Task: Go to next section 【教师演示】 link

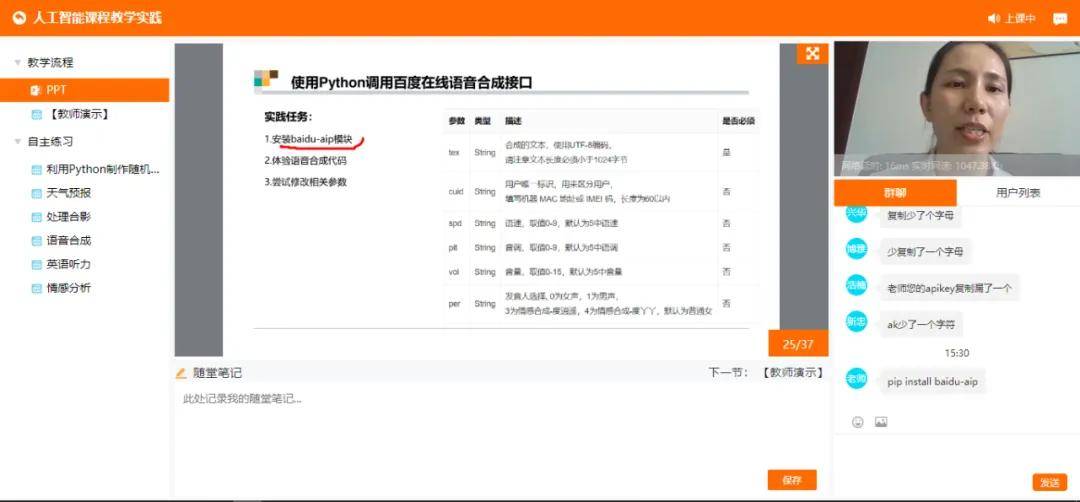Action: pos(793,373)
